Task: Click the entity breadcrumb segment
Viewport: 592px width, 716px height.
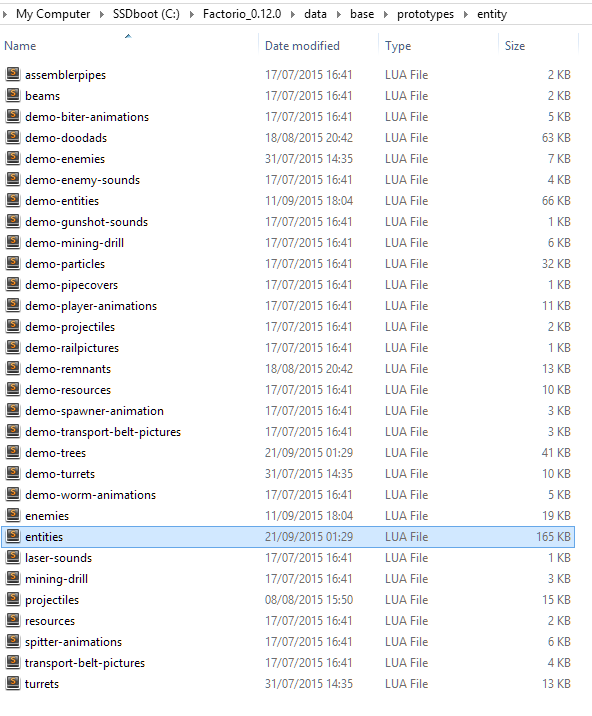Action: click(x=492, y=14)
